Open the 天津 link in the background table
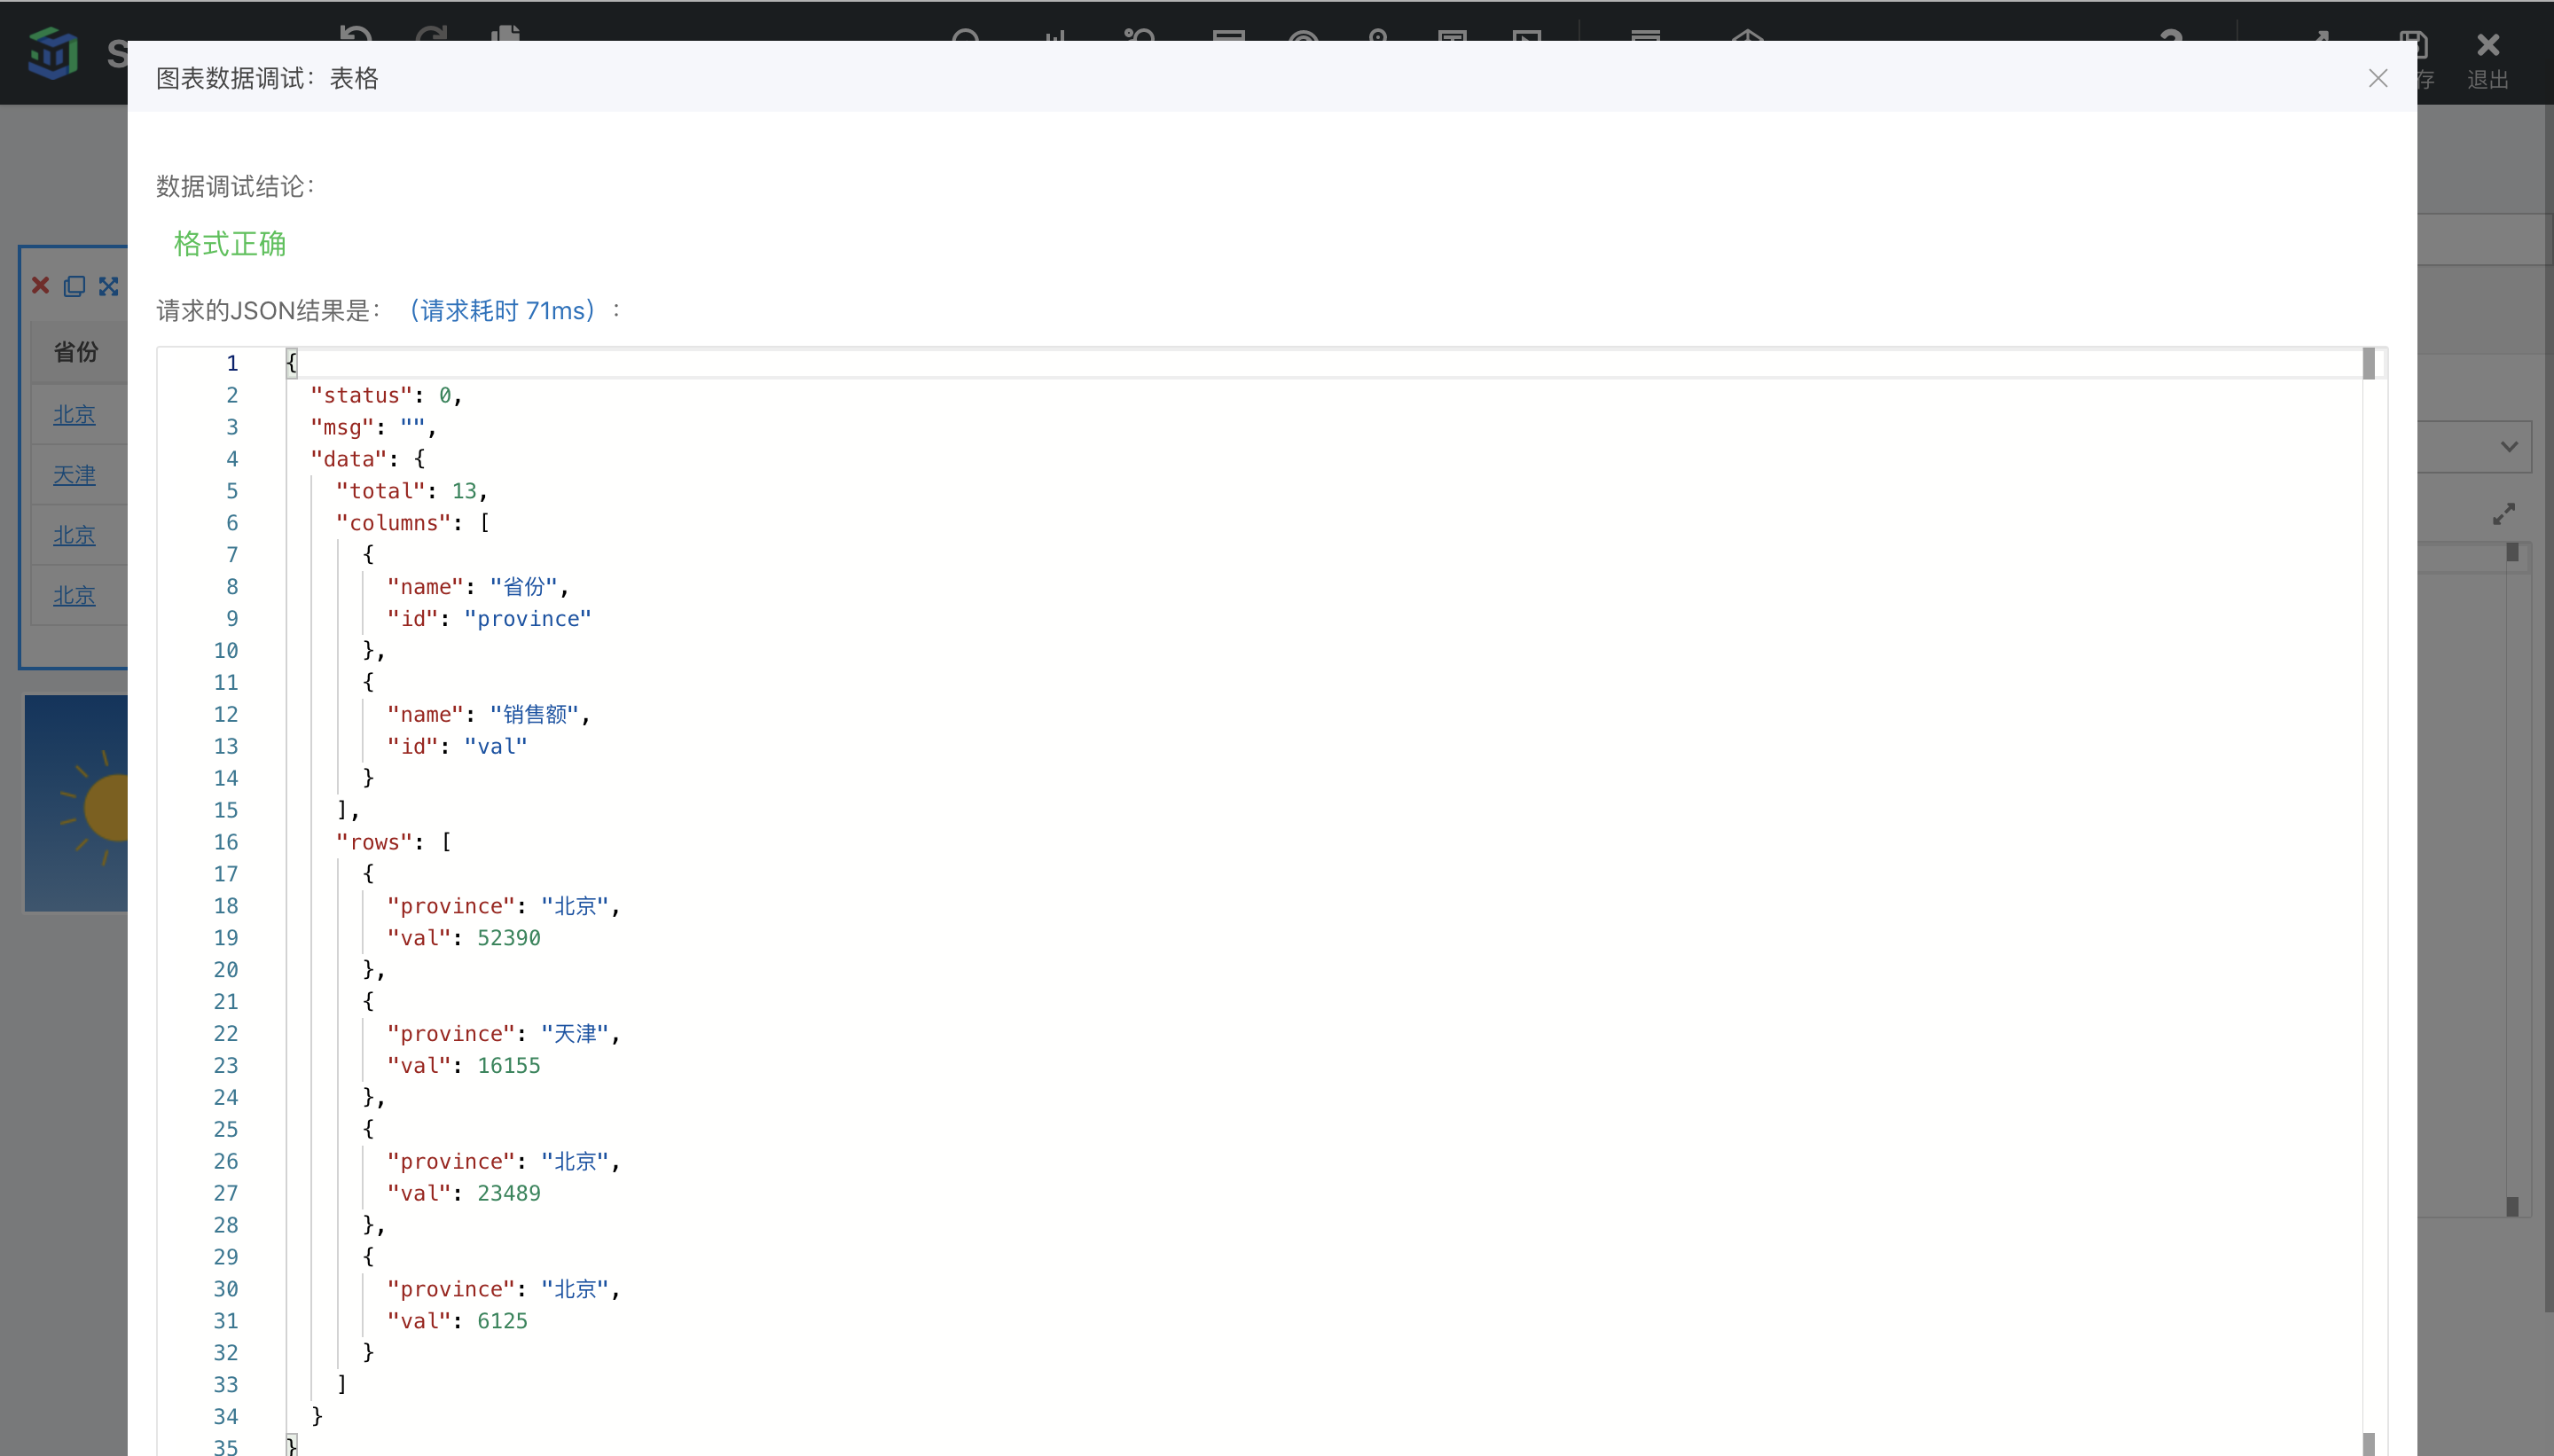The width and height of the screenshot is (2554, 1456). [x=74, y=475]
